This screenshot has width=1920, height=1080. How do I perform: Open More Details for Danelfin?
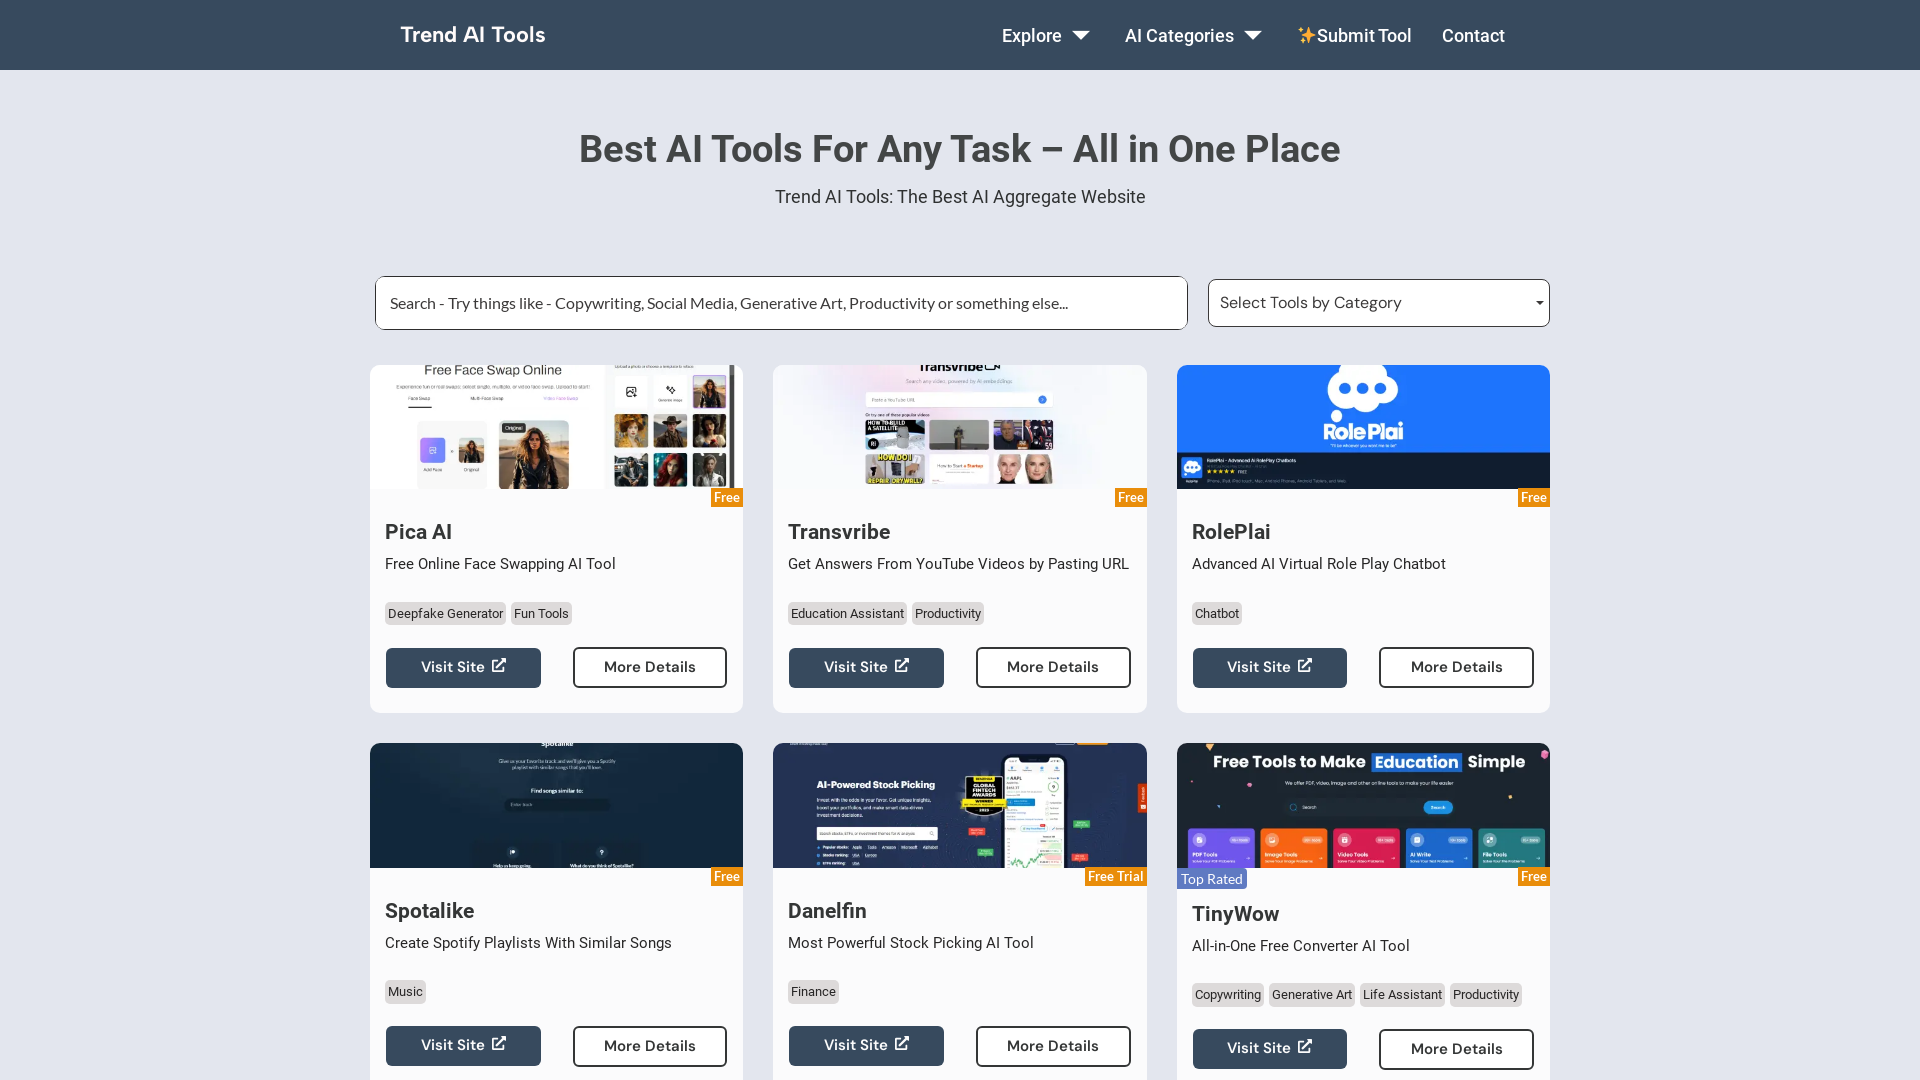coord(1053,1046)
